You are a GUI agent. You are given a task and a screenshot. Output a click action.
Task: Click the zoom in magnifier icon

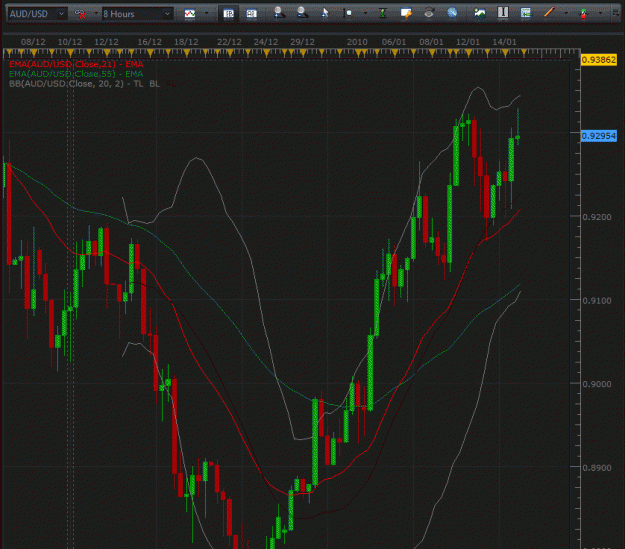click(279, 13)
